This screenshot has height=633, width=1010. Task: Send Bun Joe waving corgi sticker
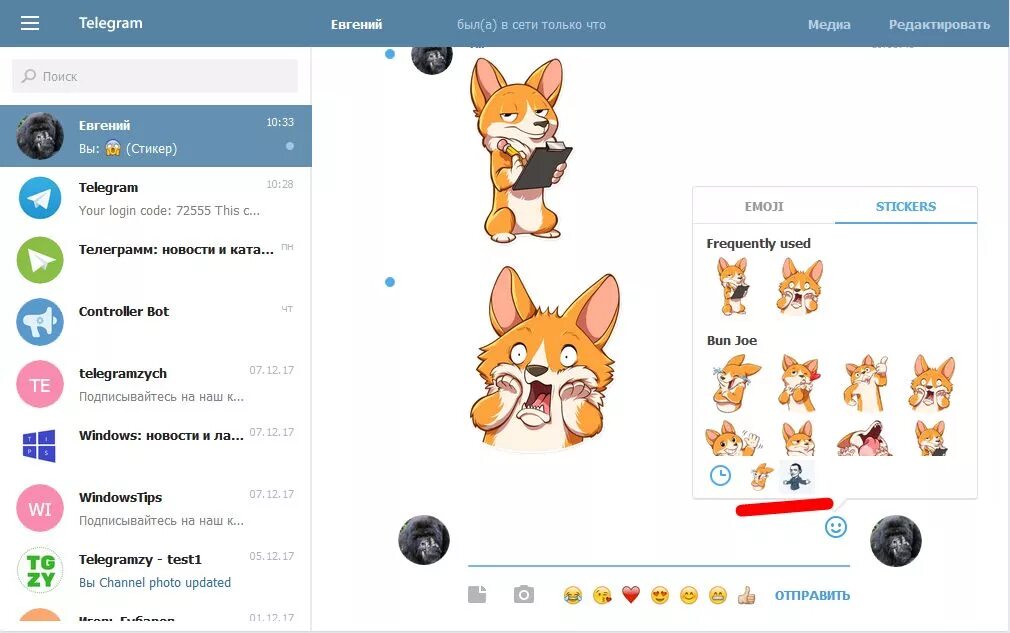click(x=734, y=439)
